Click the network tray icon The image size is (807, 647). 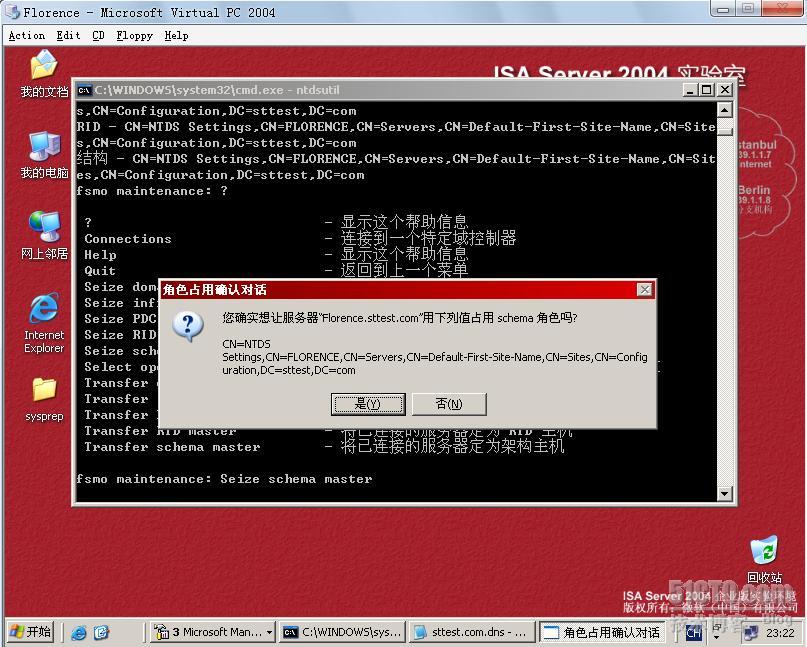tap(751, 633)
